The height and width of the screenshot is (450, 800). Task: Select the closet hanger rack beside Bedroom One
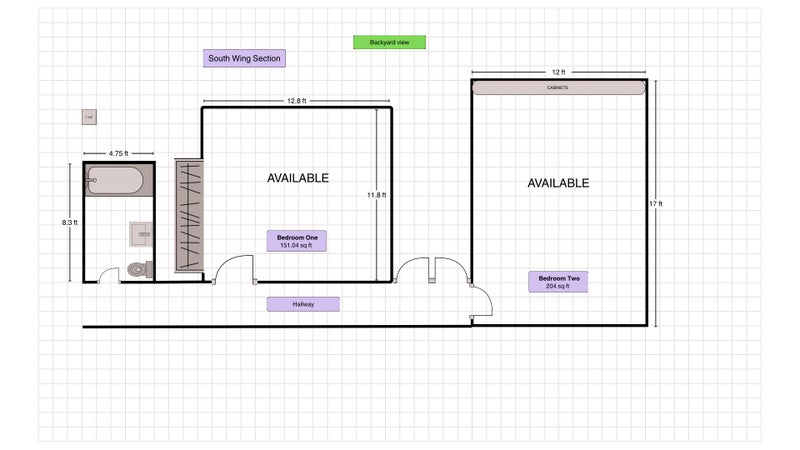189,215
